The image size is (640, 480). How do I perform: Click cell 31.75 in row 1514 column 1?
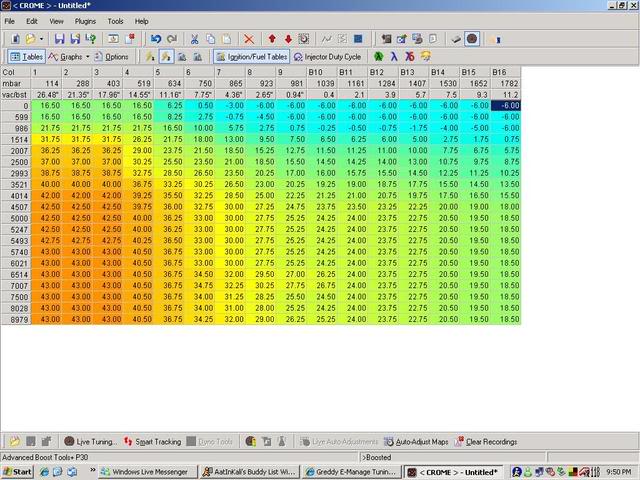coord(46,140)
